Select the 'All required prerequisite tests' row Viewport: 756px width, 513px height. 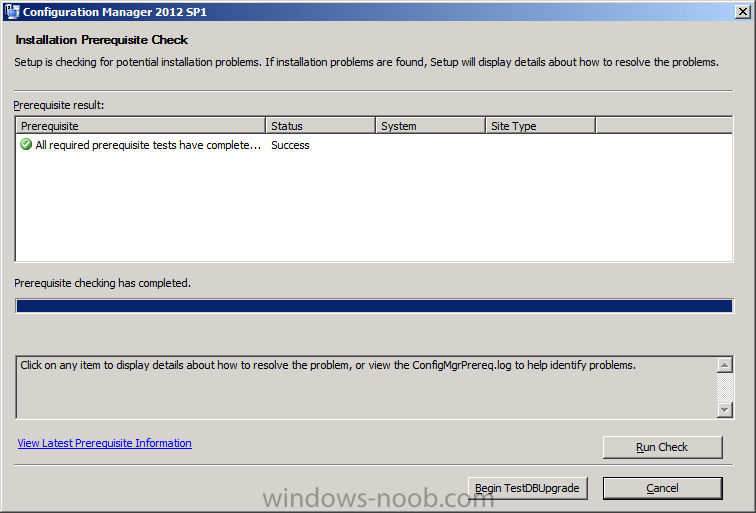(x=374, y=145)
